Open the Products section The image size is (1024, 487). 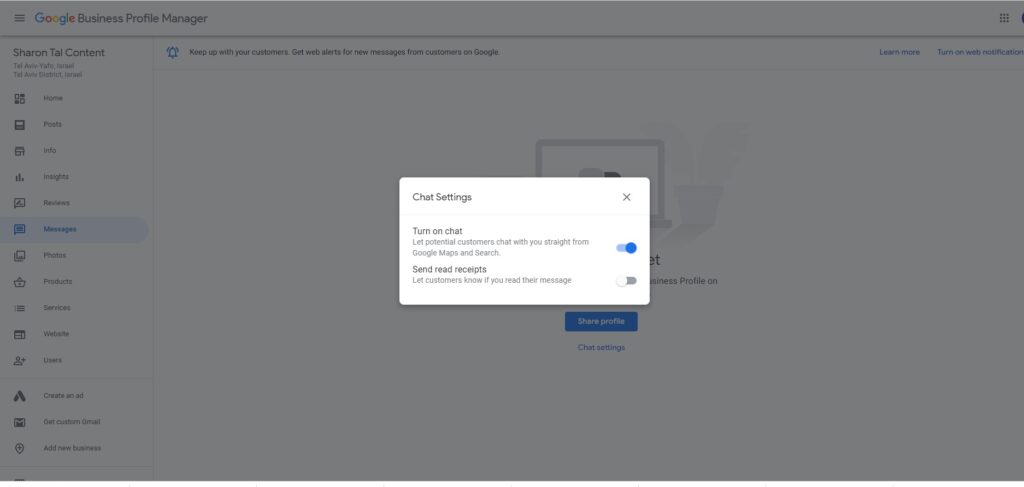[57, 282]
